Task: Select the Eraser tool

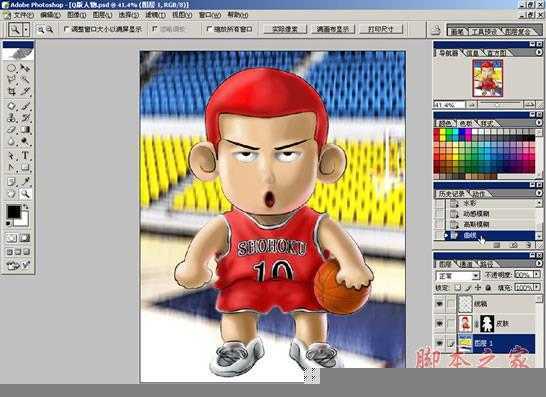Action: point(11,130)
